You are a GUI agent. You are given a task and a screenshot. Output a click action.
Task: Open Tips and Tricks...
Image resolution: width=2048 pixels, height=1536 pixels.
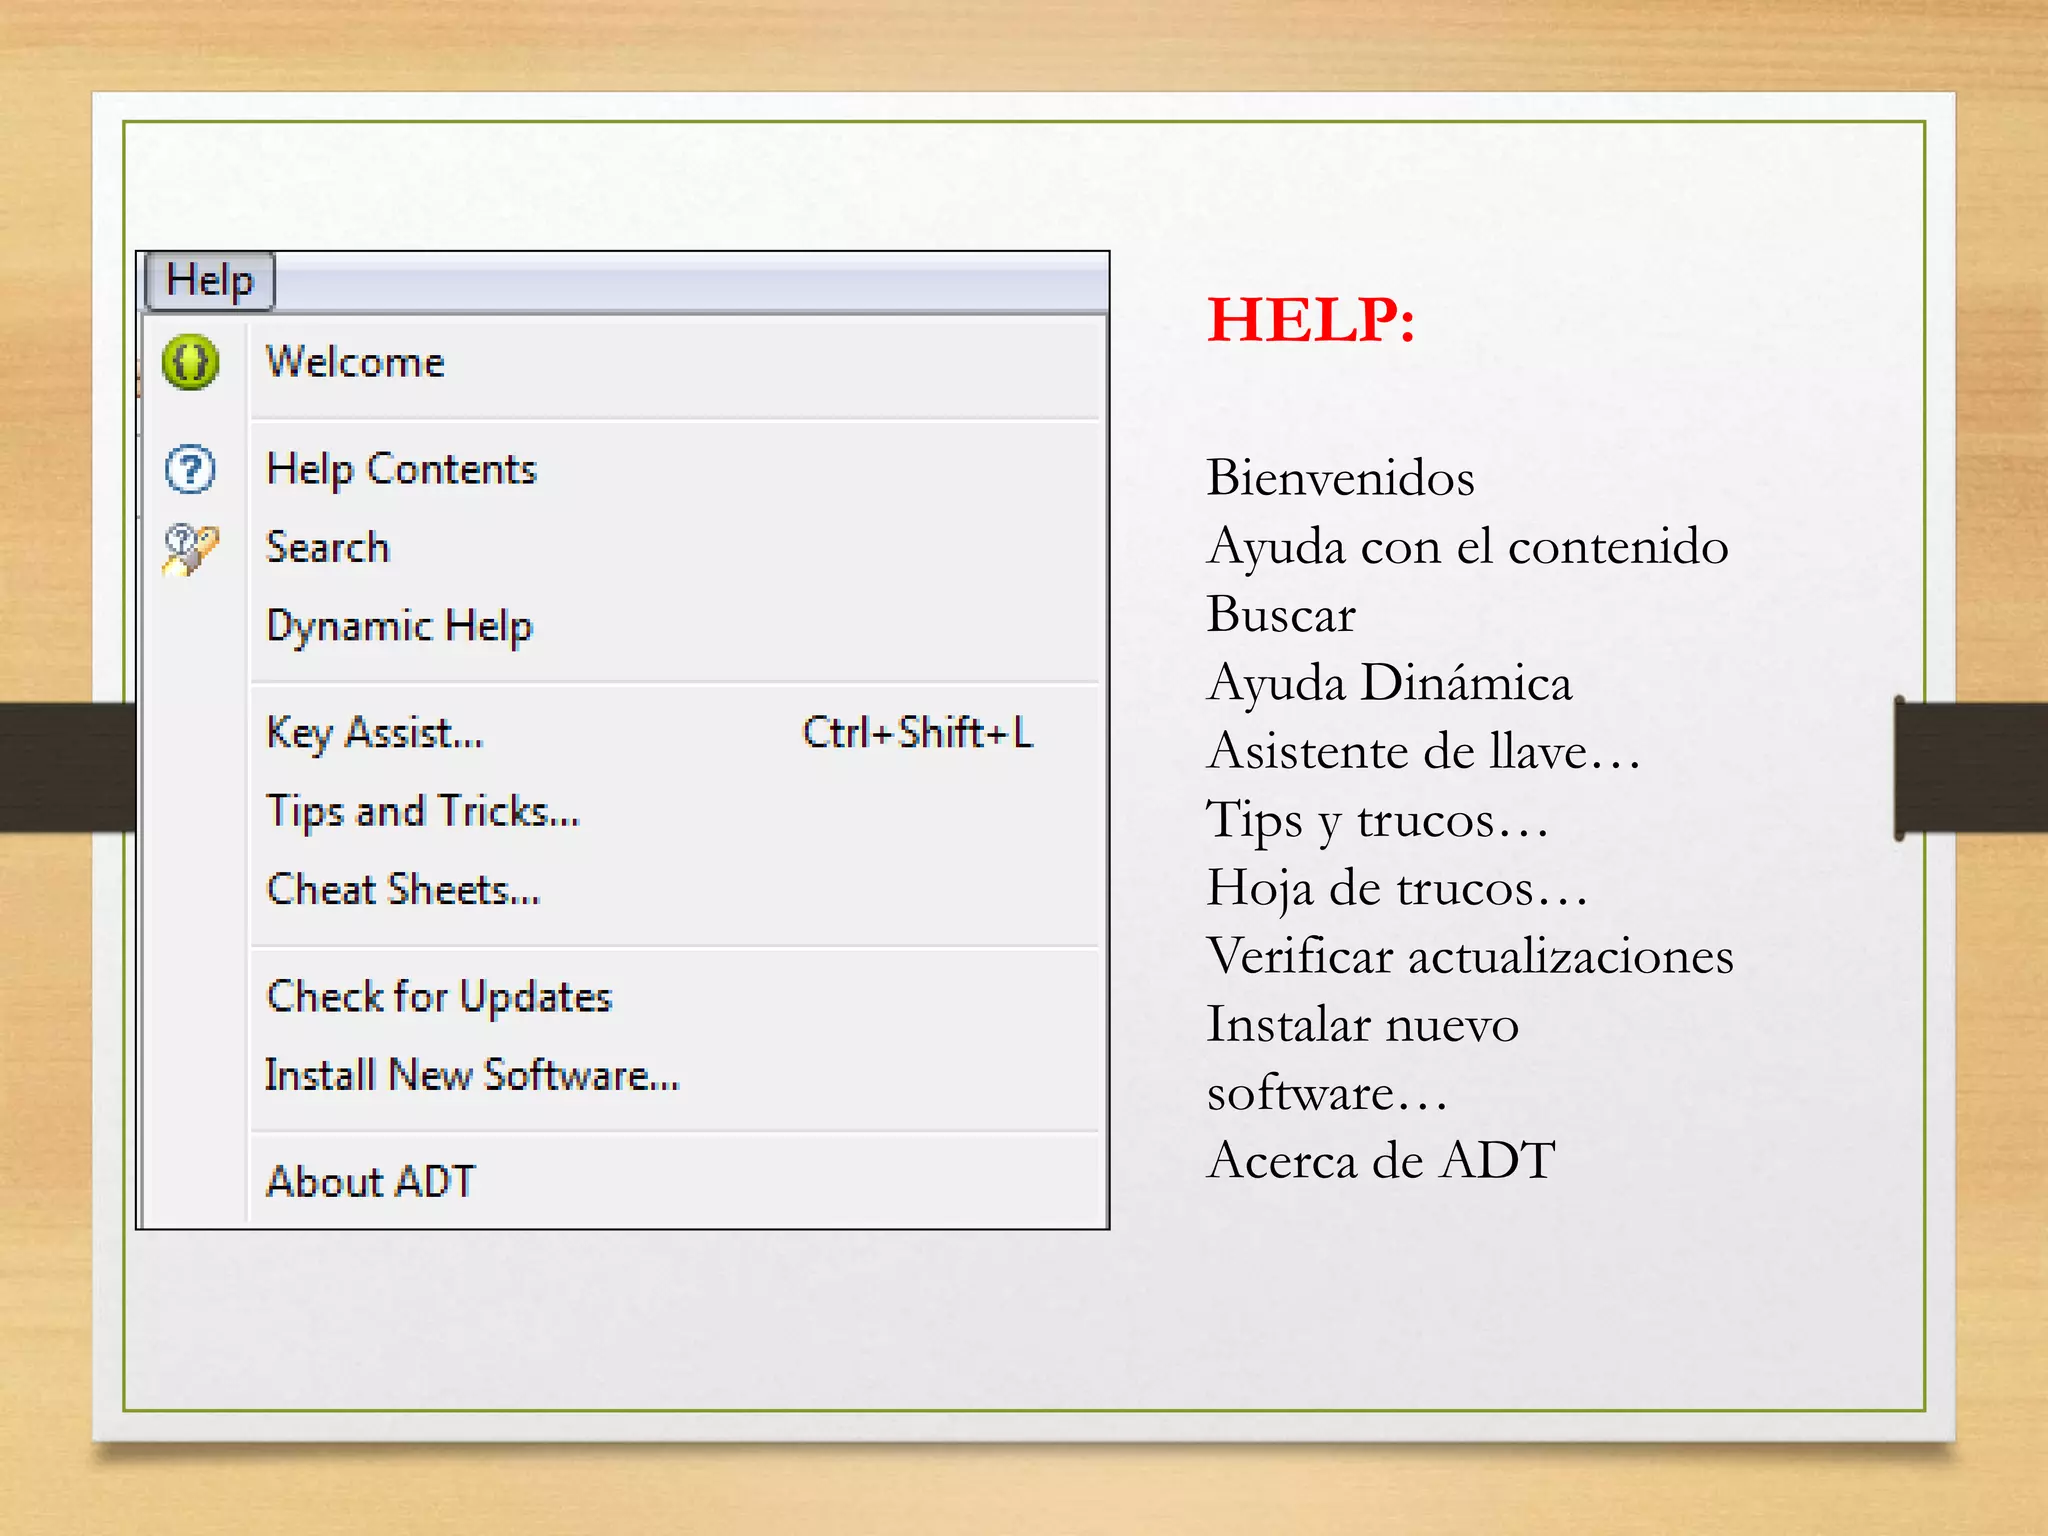coord(422,811)
